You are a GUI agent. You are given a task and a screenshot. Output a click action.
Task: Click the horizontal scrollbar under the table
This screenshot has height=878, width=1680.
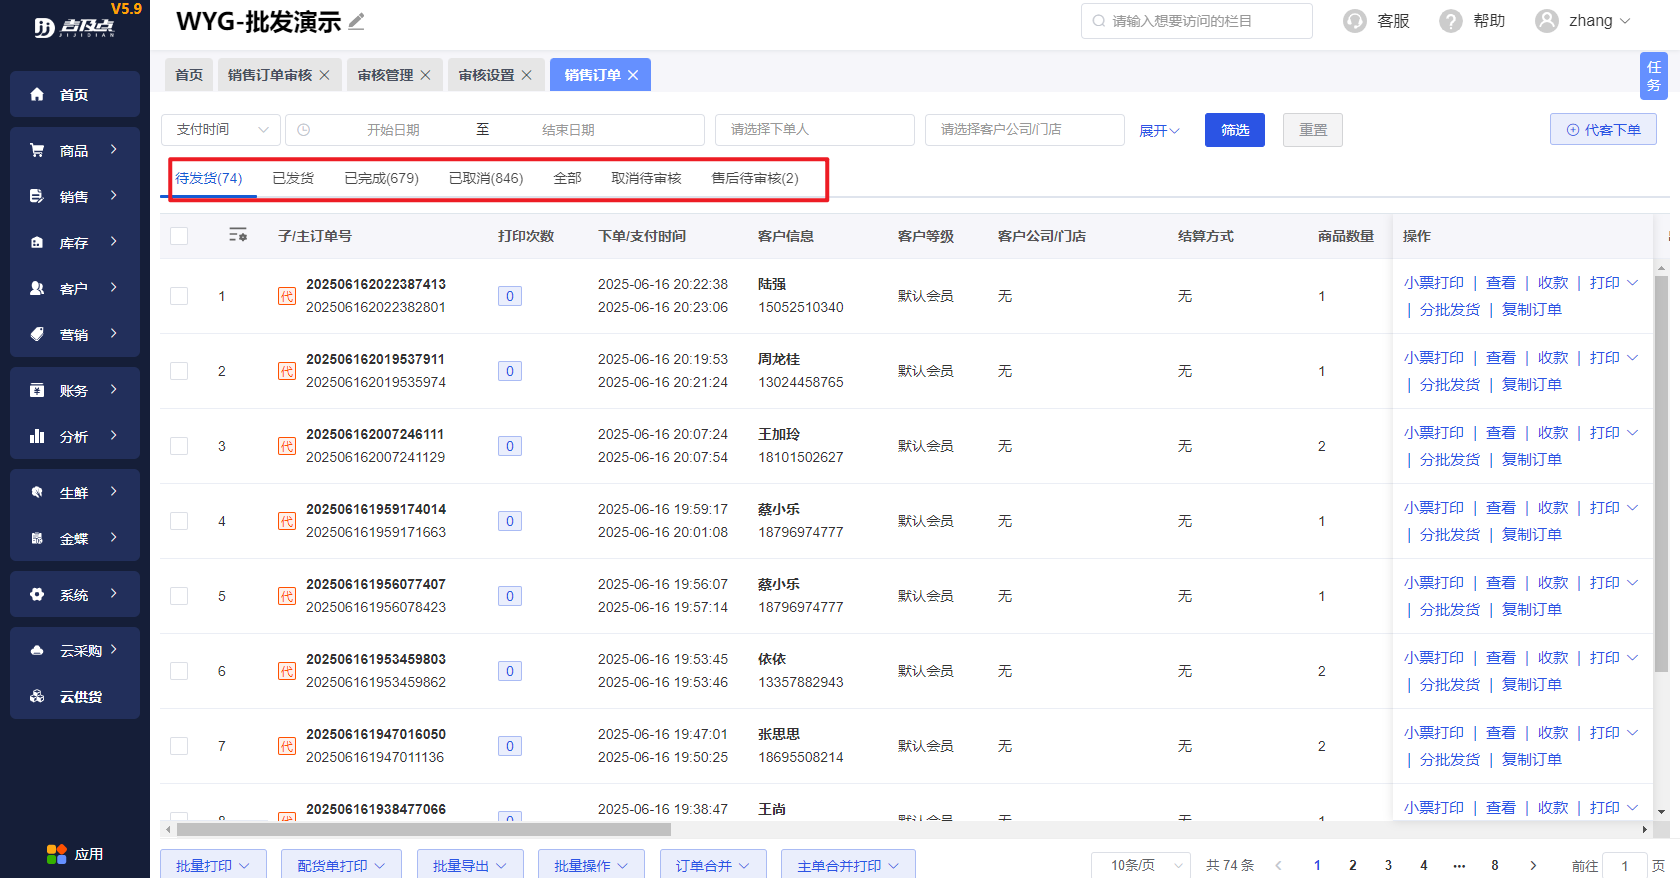[x=424, y=829]
